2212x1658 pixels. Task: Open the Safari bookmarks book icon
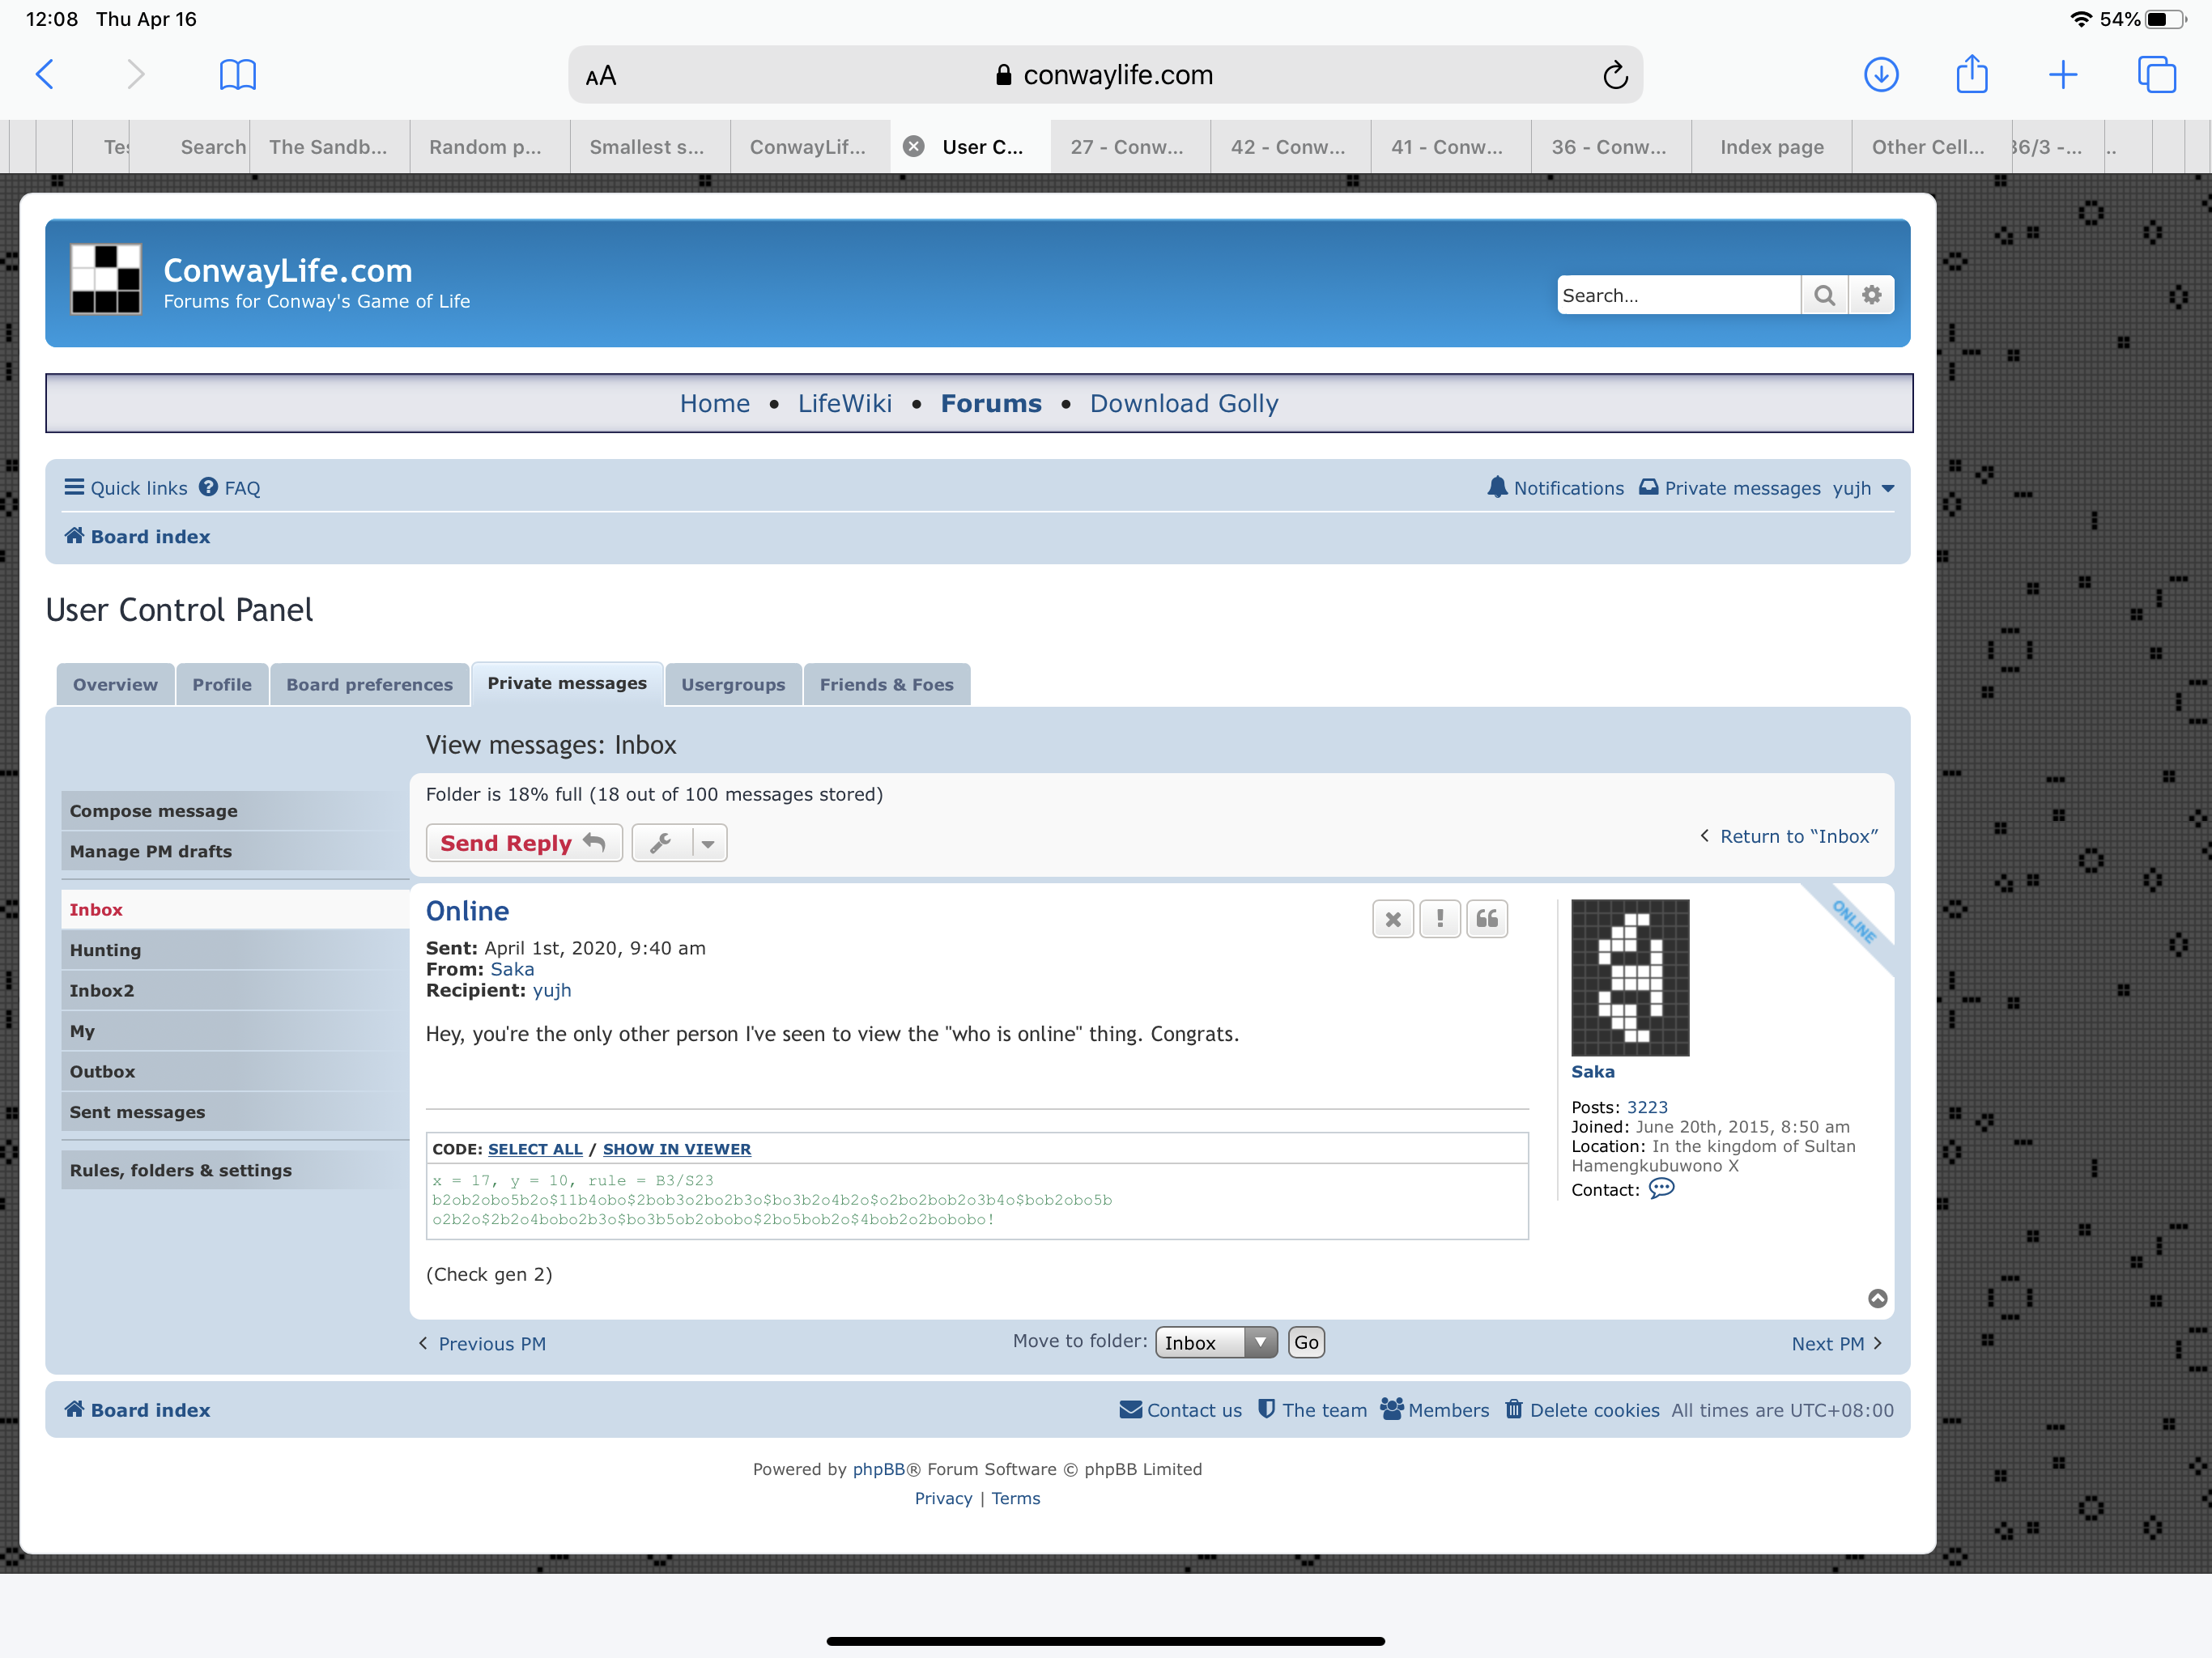238,74
